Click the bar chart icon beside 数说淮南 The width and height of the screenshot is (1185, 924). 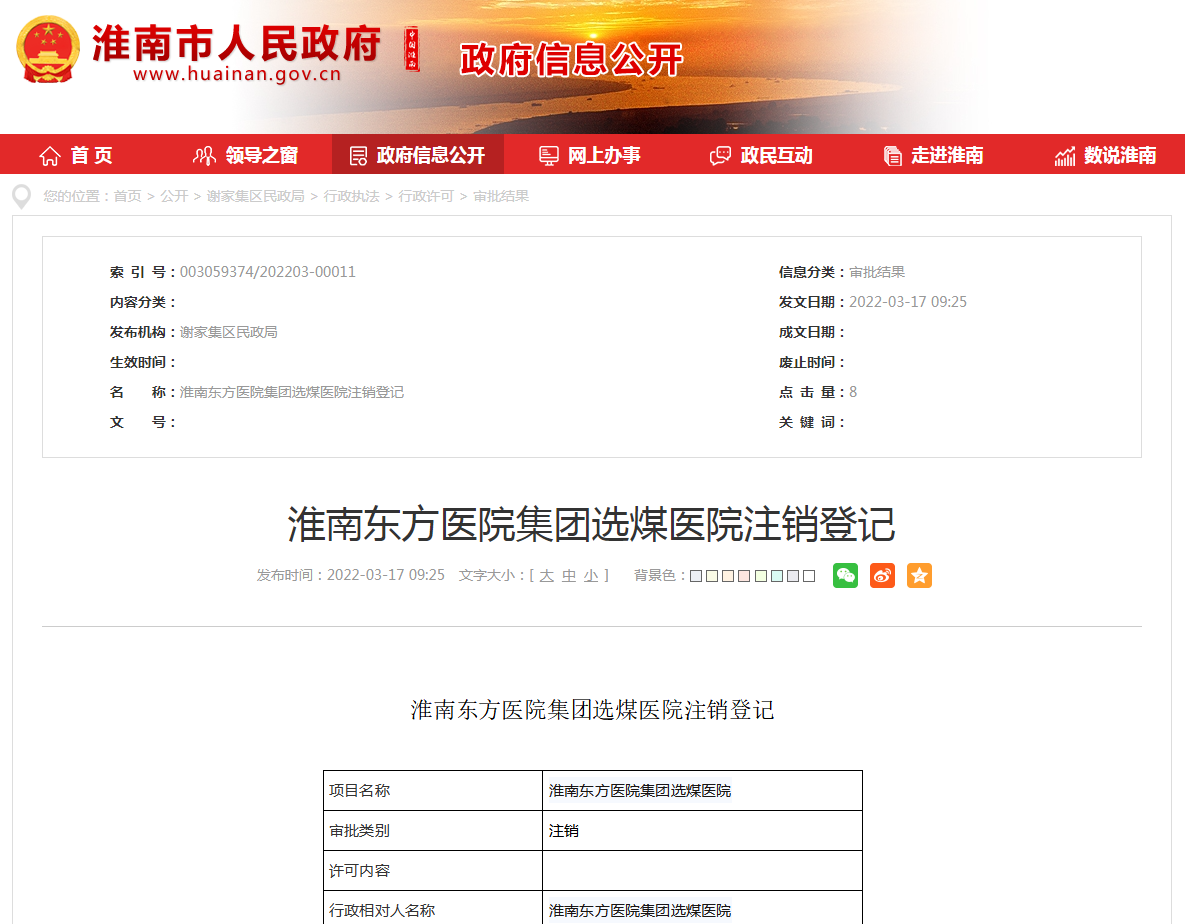(1064, 155)
